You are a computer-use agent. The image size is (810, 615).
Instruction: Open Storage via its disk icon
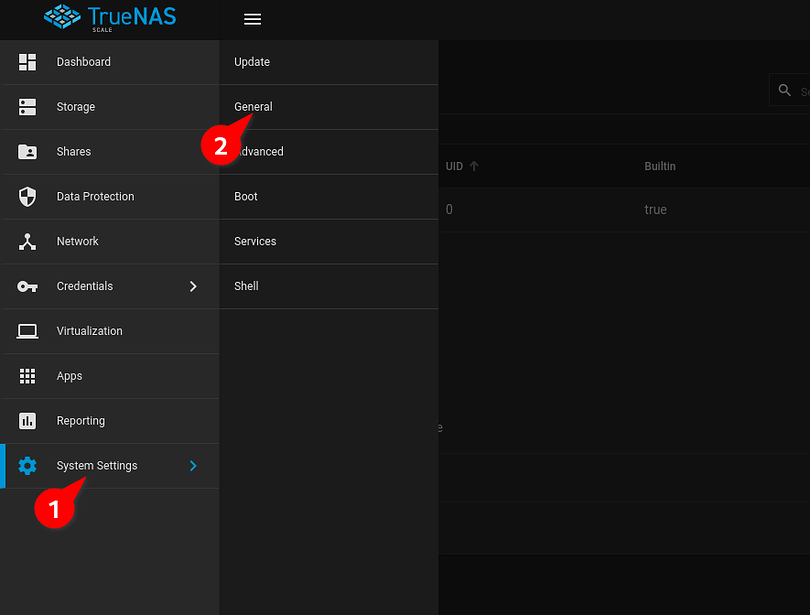(x=27, y=107)
